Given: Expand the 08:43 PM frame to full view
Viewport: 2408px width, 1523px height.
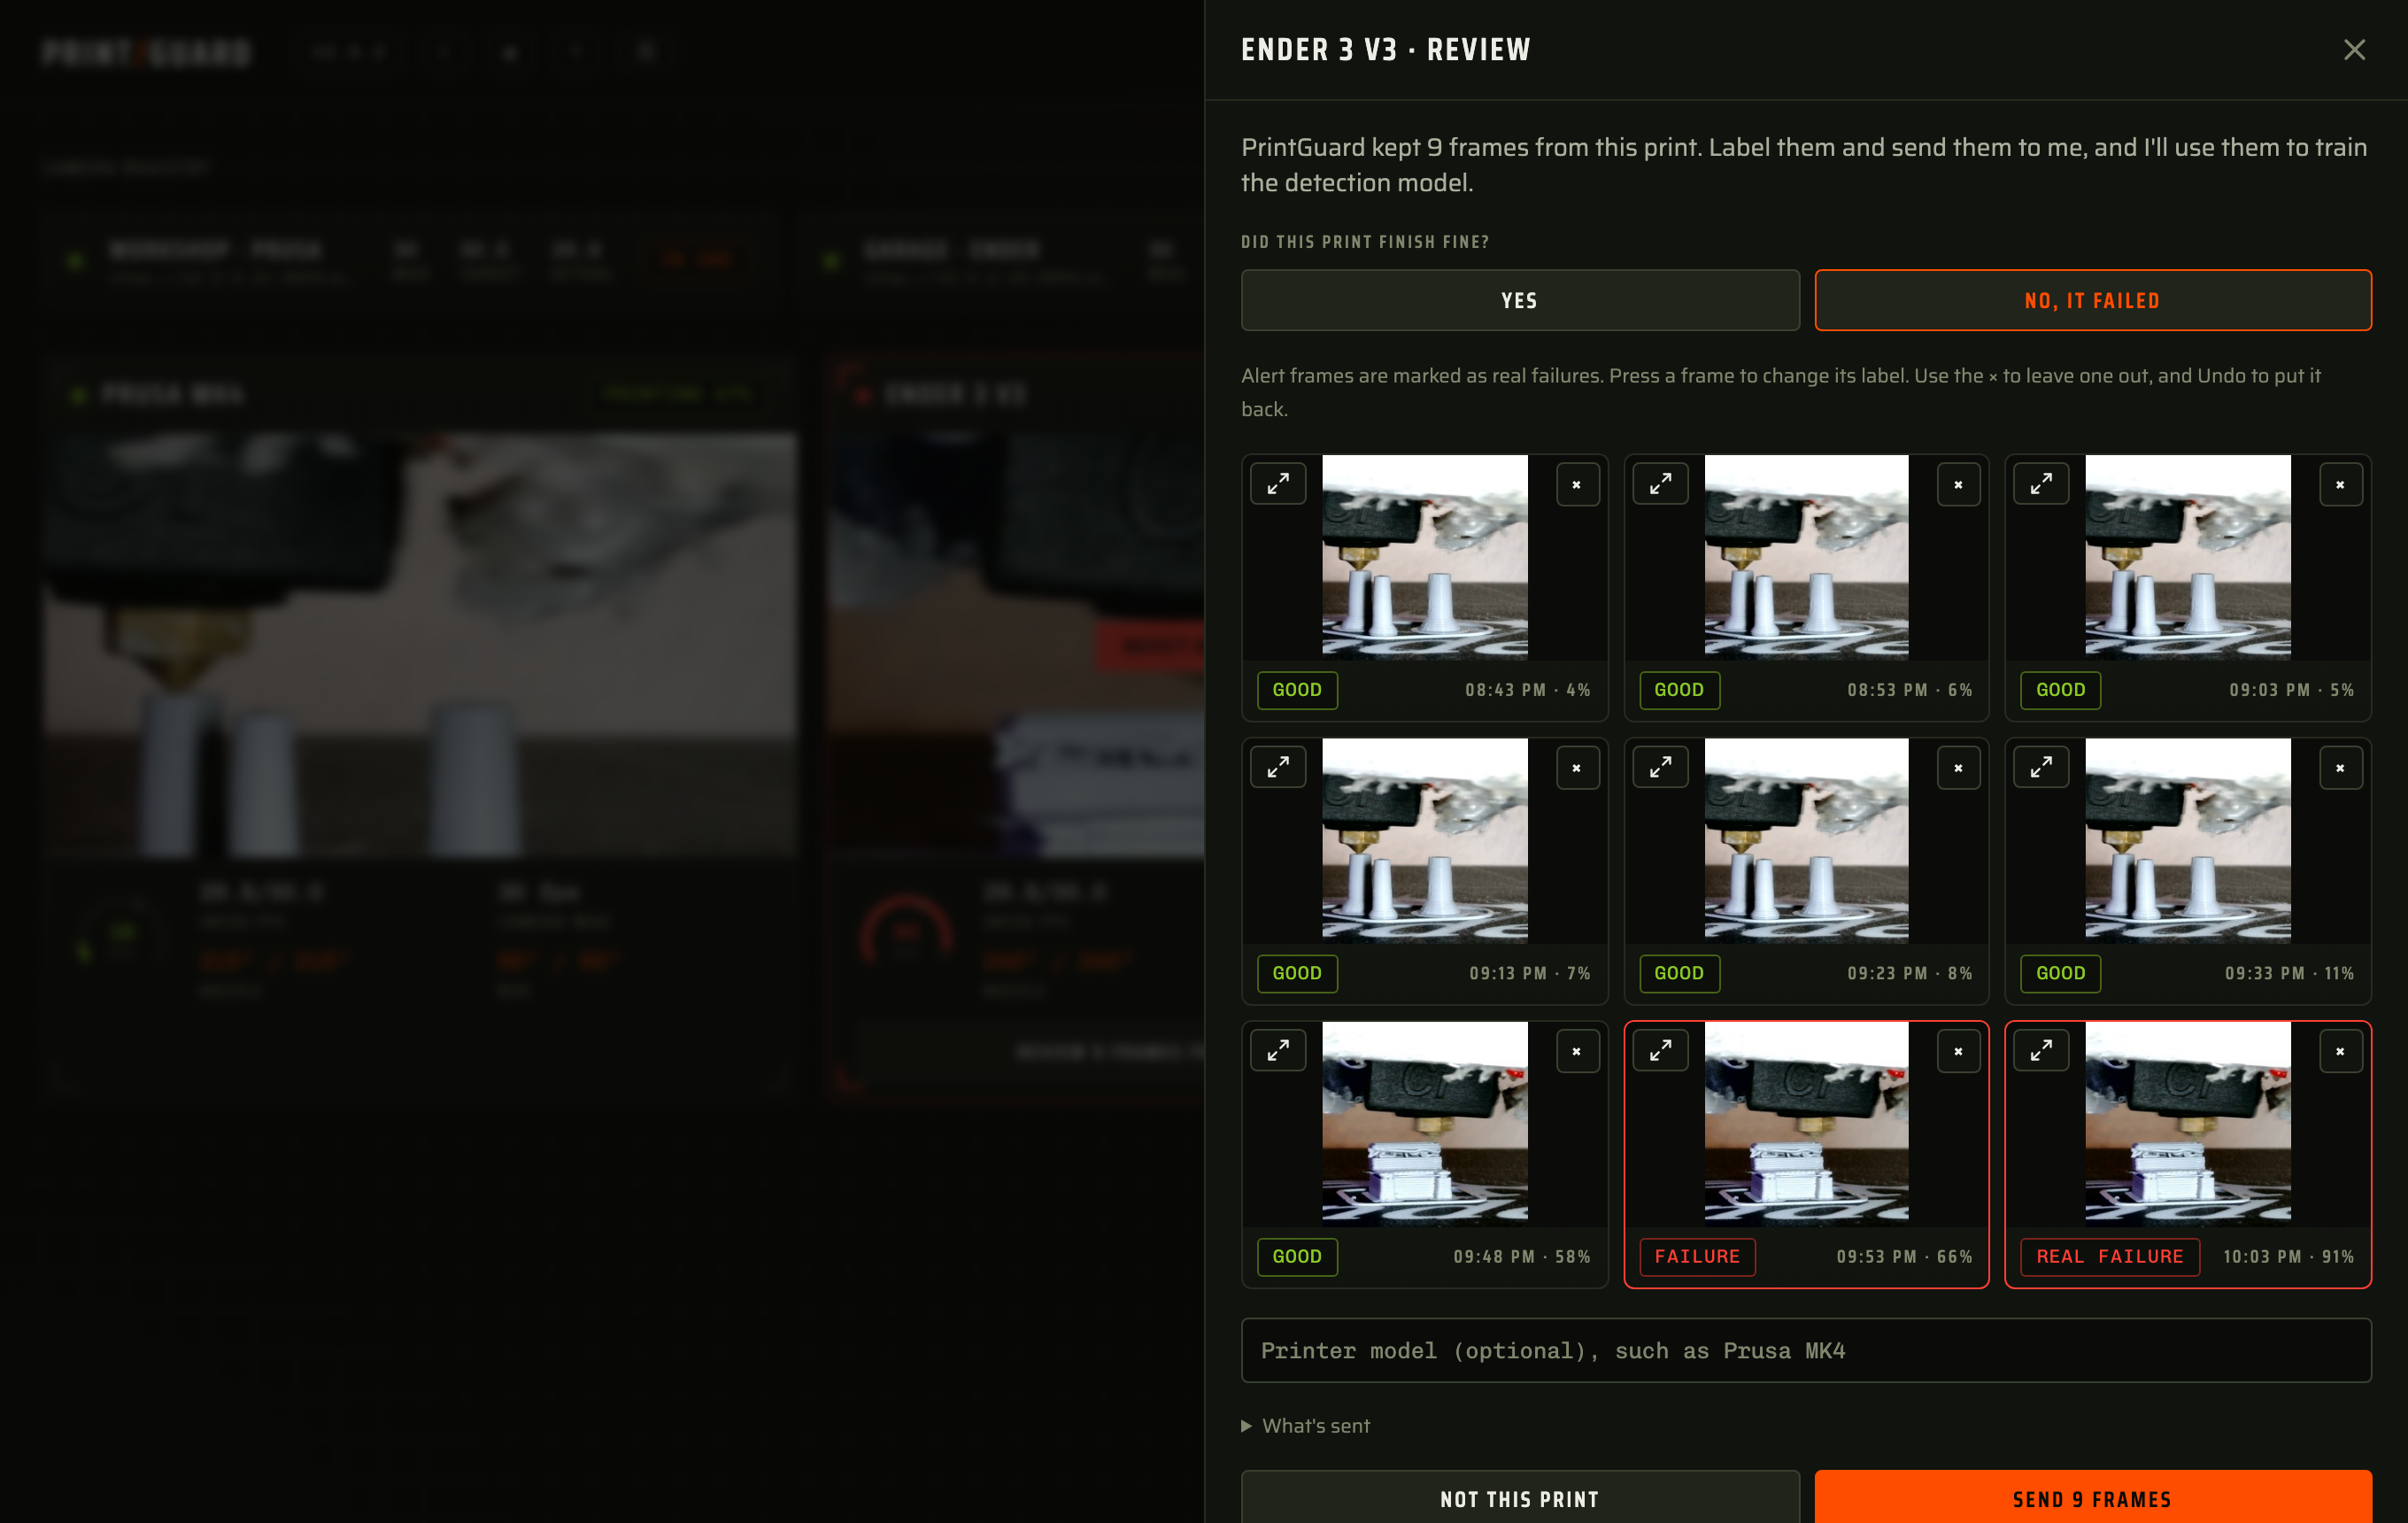Looking at the screenshot, I should click(x=1278, y=484).
